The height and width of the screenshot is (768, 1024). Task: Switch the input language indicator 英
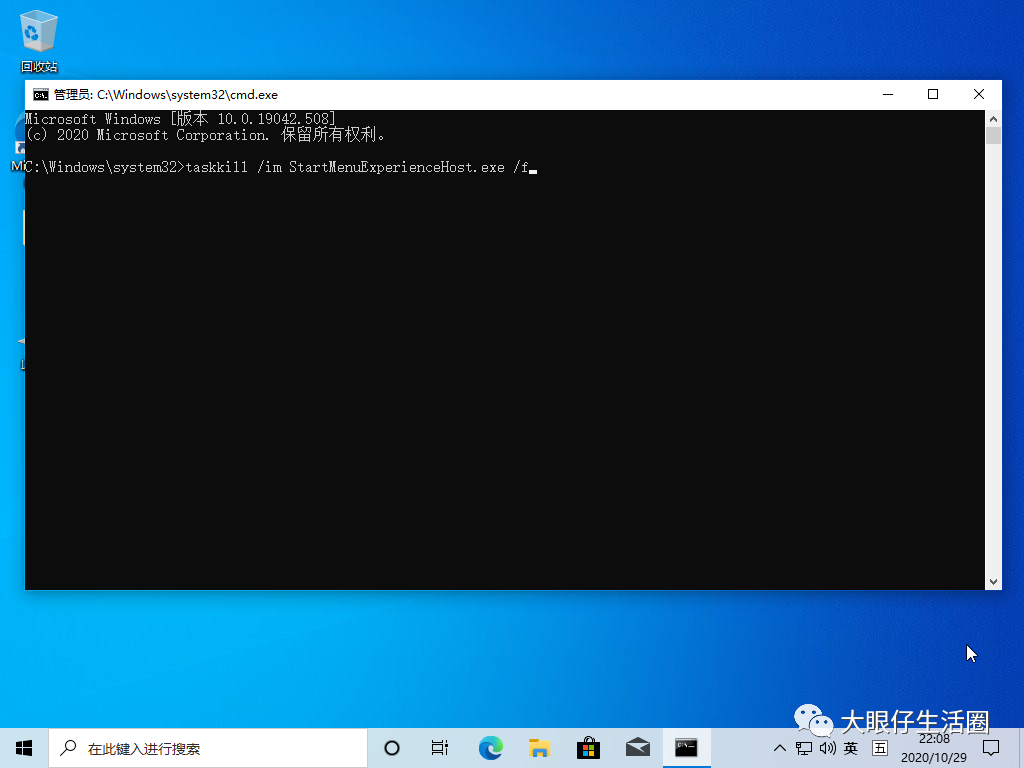coord(850,748)
